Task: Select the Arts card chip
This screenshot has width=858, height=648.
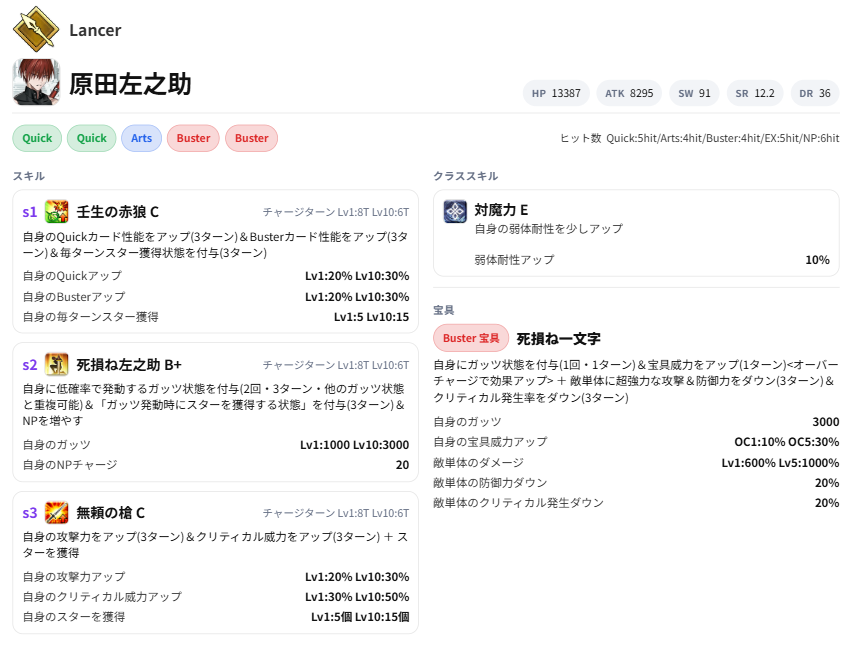Action: (141, 138)
